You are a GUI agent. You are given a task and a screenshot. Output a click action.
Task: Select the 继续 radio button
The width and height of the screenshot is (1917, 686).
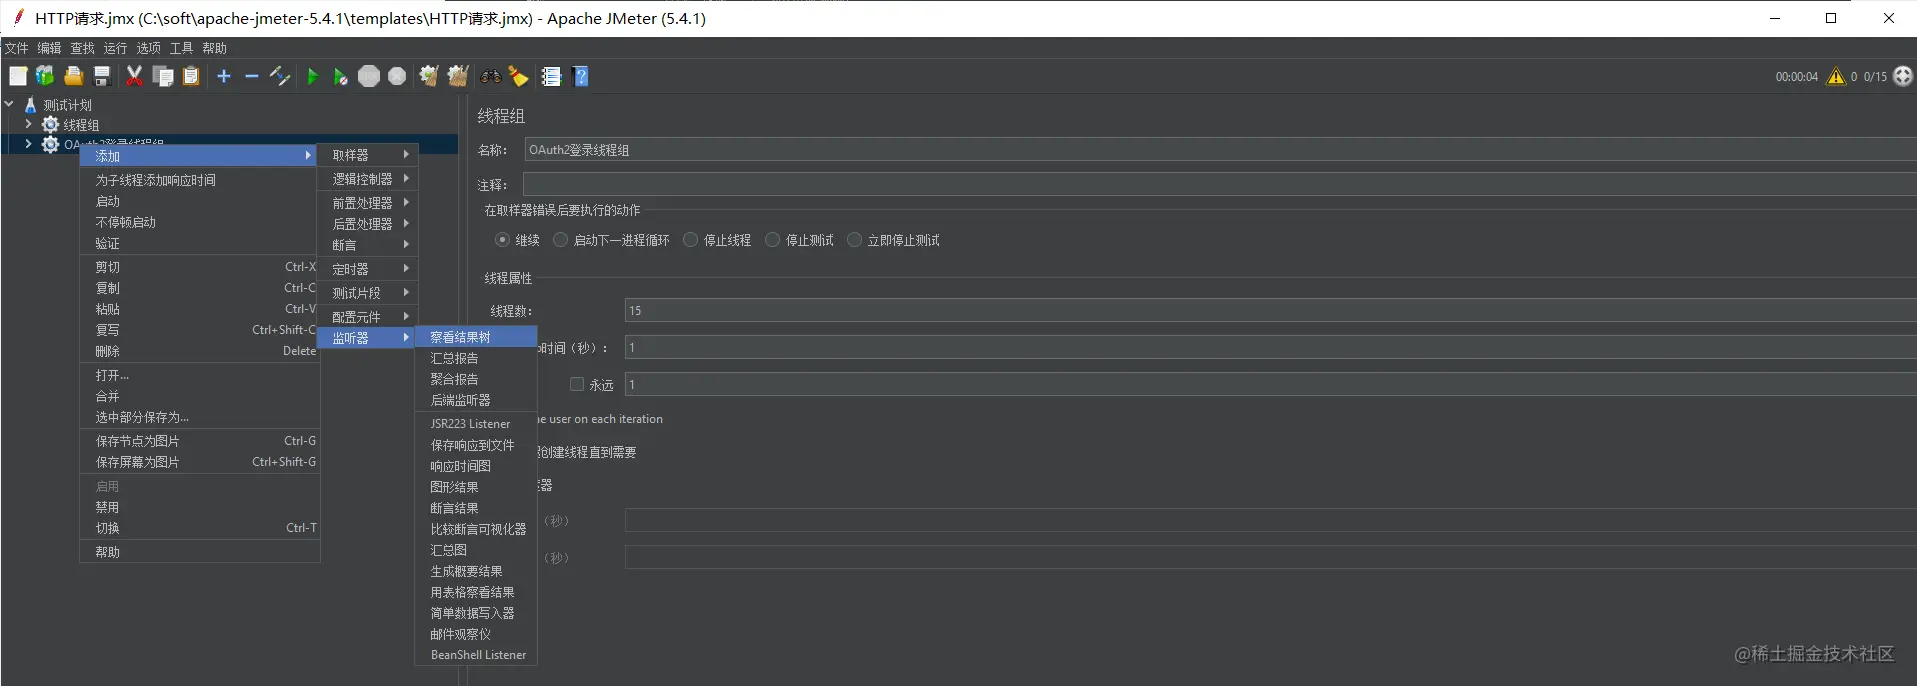[x=502, y=240]
